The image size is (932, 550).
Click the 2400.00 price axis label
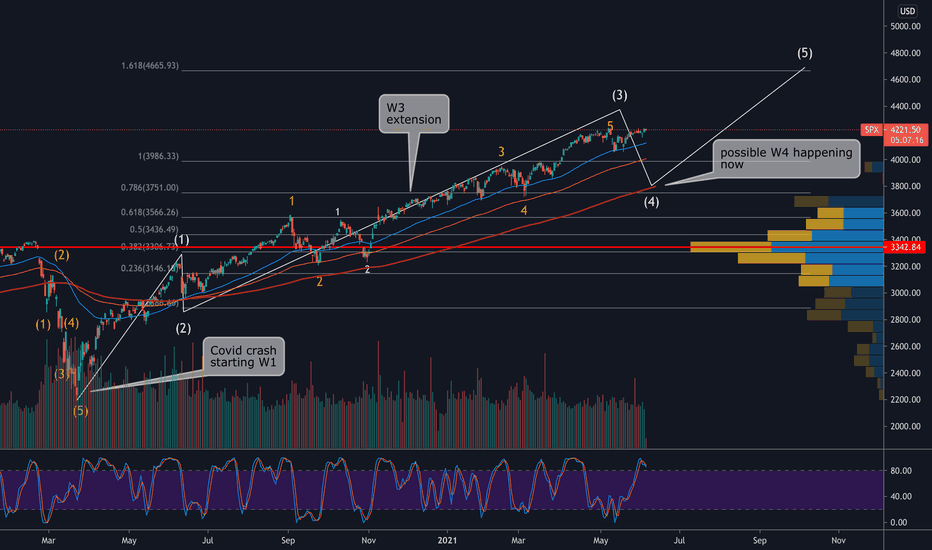tap(905, 373)
